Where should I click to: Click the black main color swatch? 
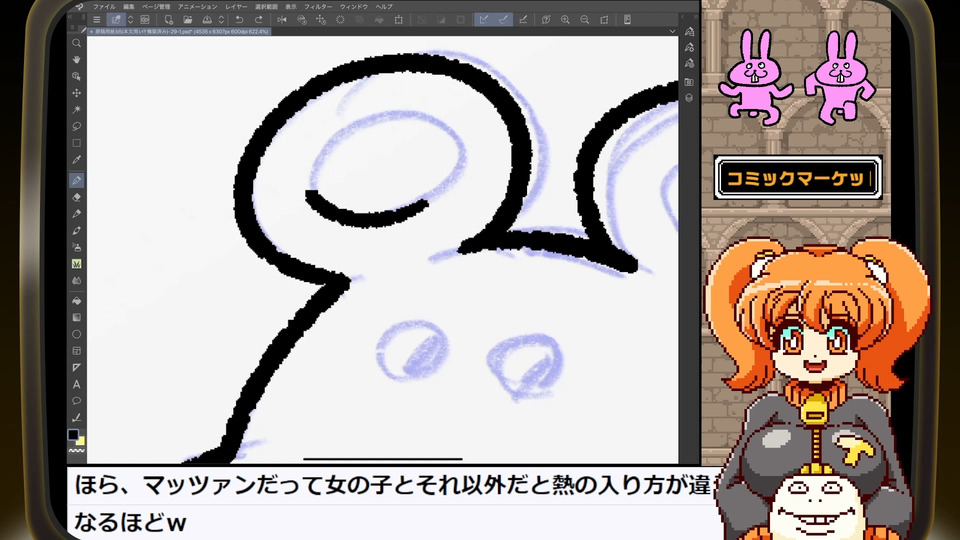tap(73, 434)
